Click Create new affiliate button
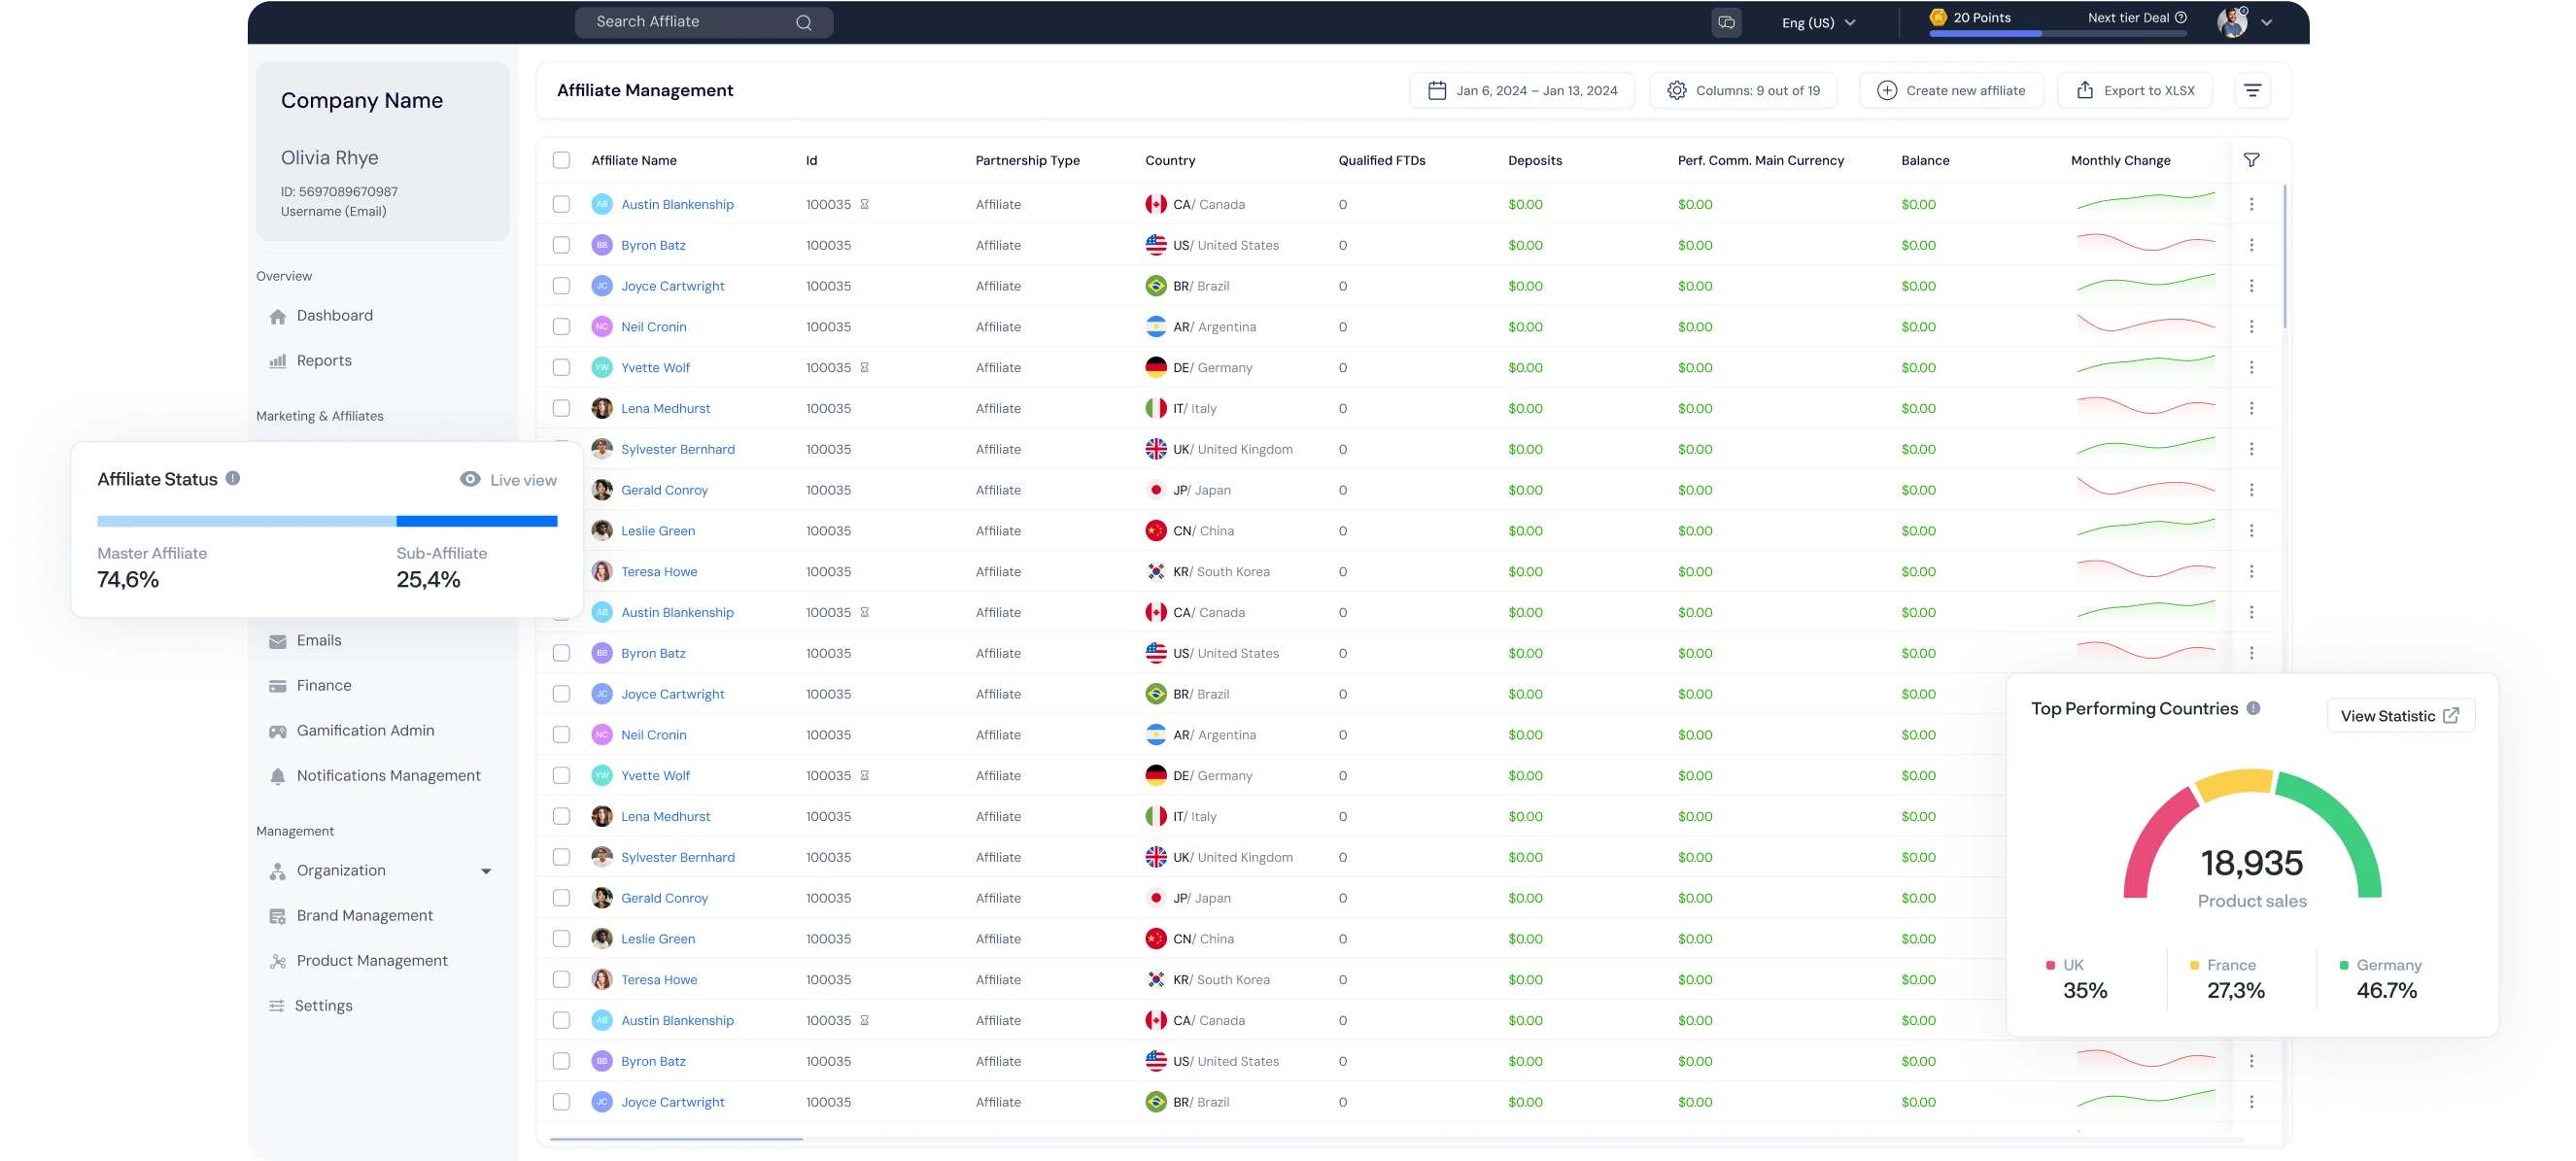Image resolution: width=2576 pixels, height=1161 pixels. point(1951,91)
